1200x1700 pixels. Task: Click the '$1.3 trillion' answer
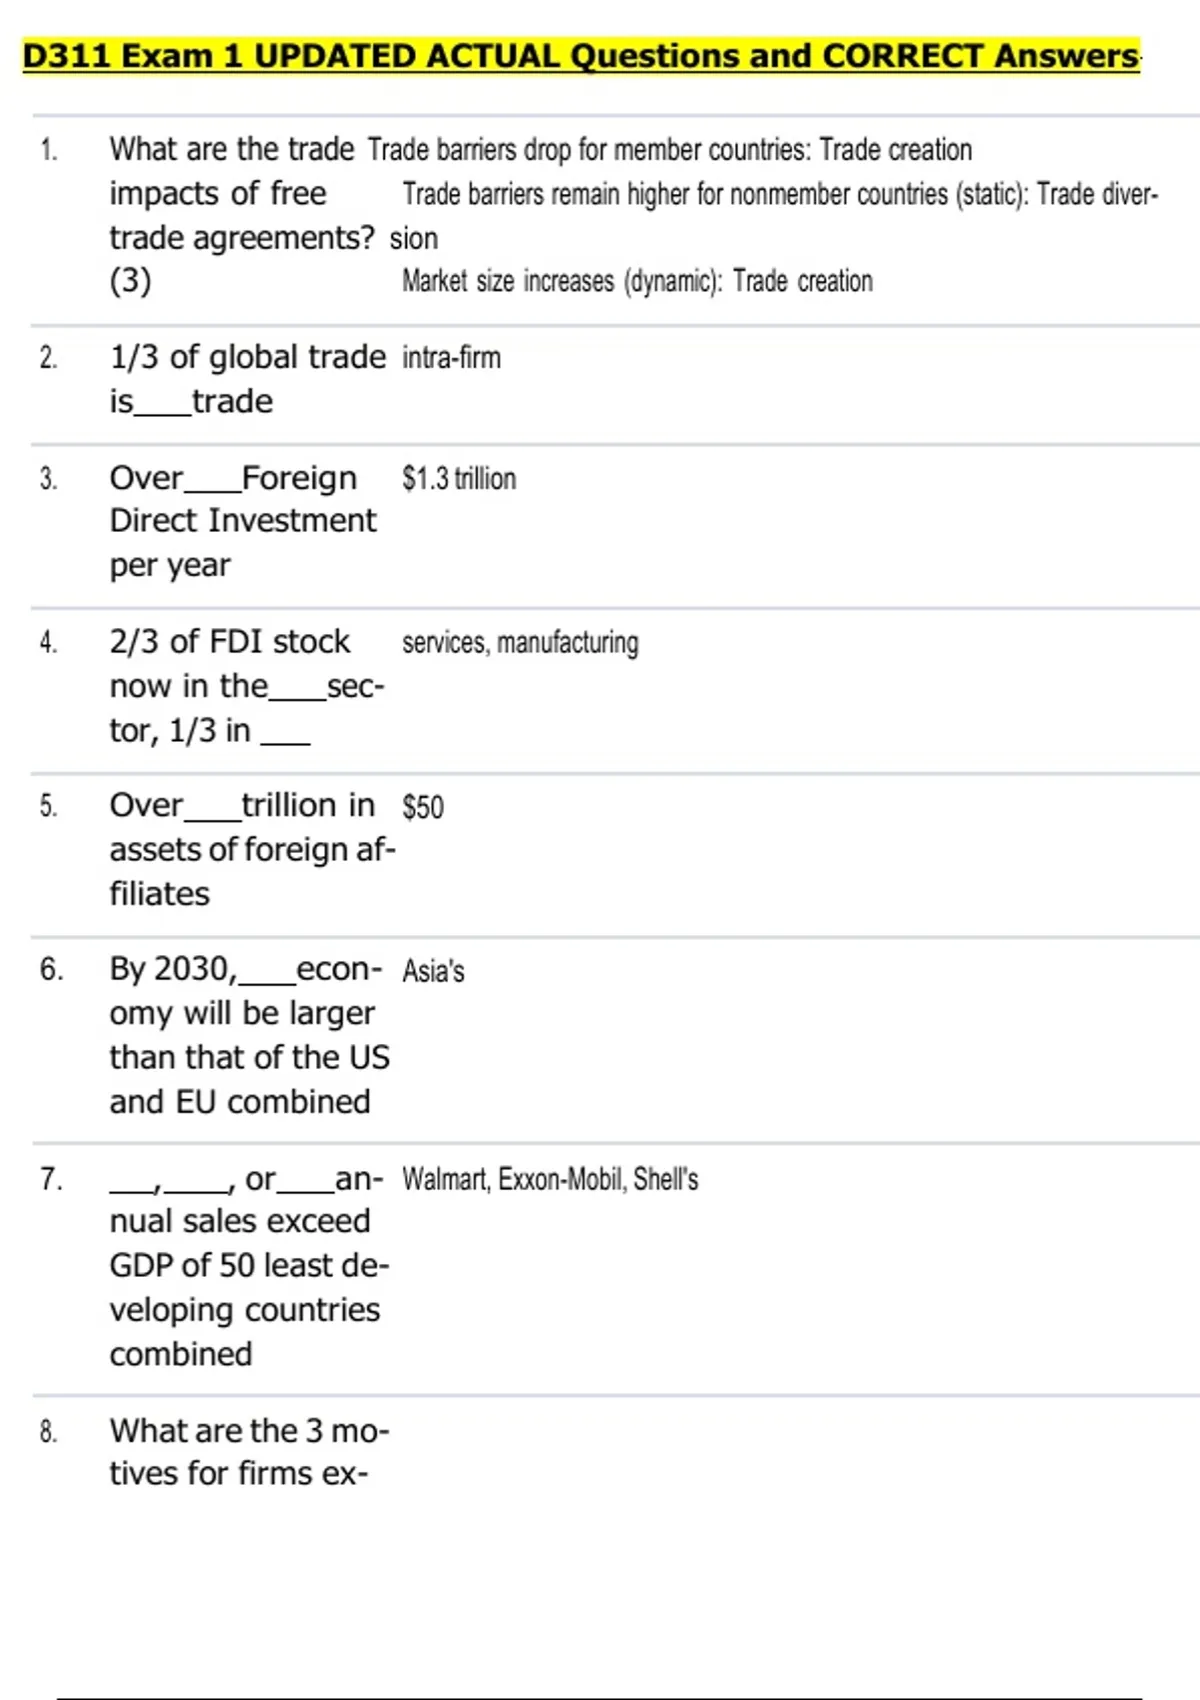pyautogui.click(x=459, y=479)
